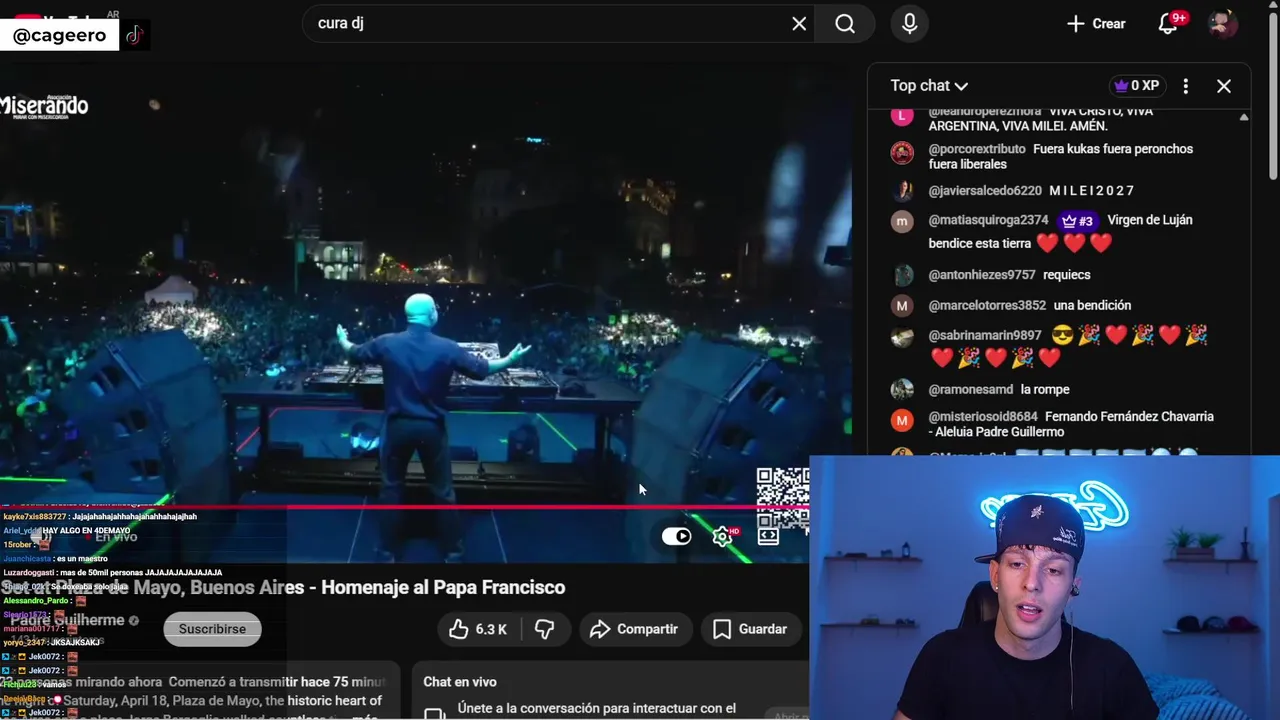1280x720 pixels.
Task: Click username @antonhiezes9757 in chat
Action: pos(982,275)
